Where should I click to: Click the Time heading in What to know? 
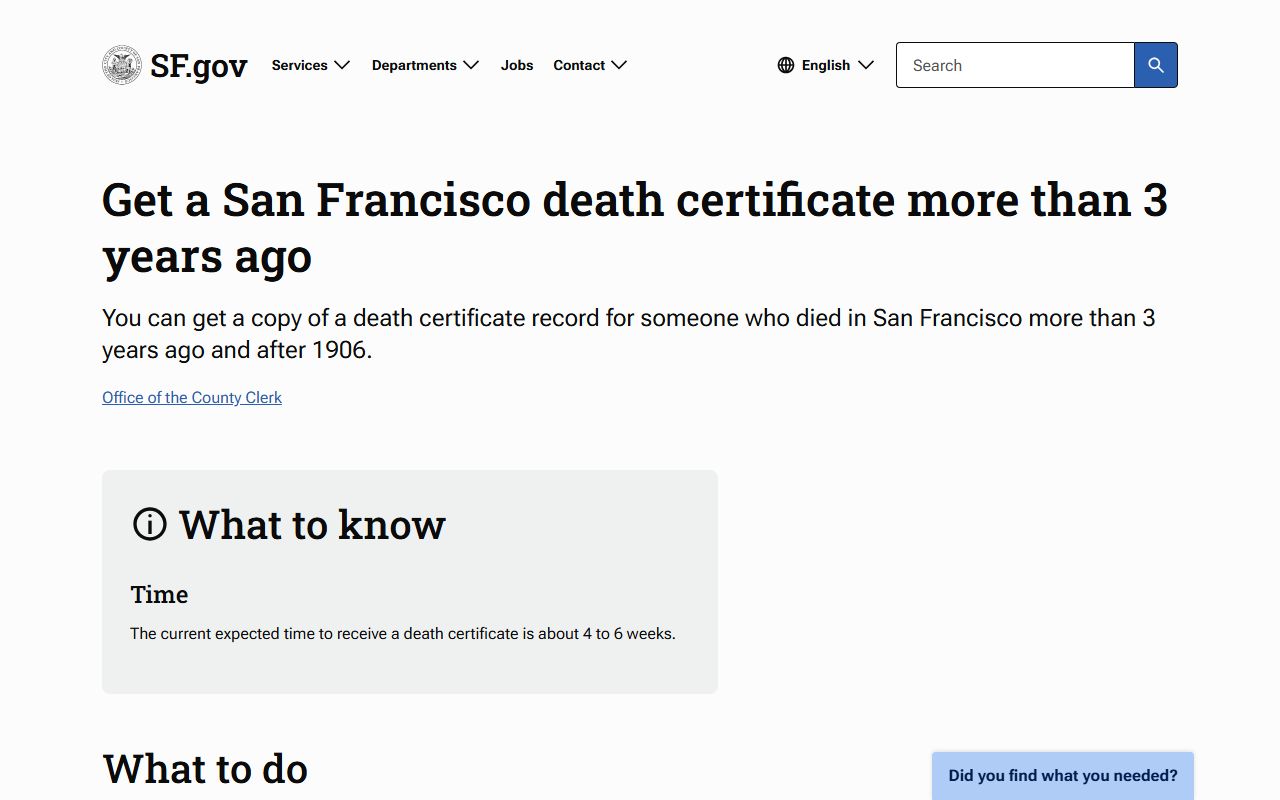tap(159, 594)
